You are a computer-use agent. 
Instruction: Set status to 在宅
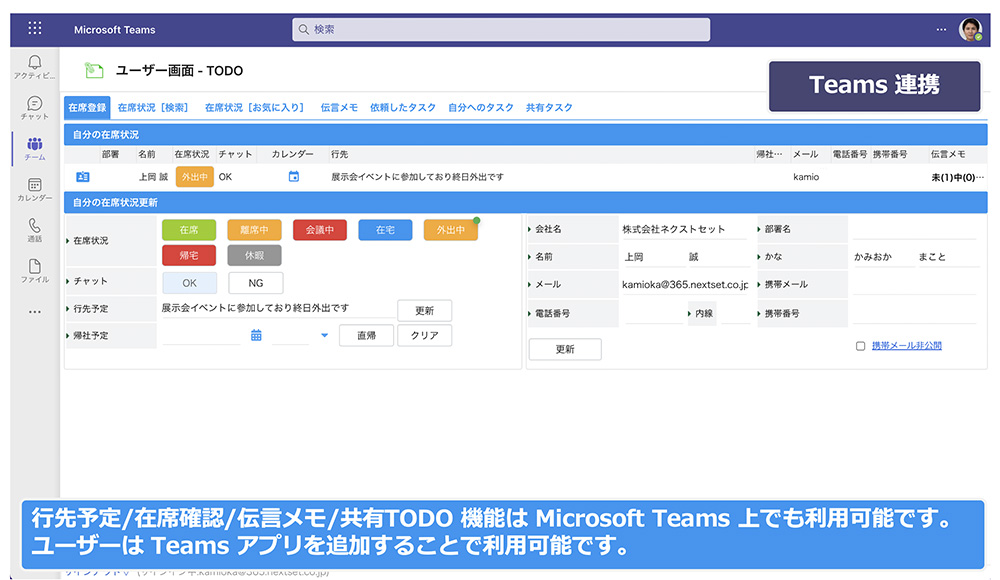385,230
